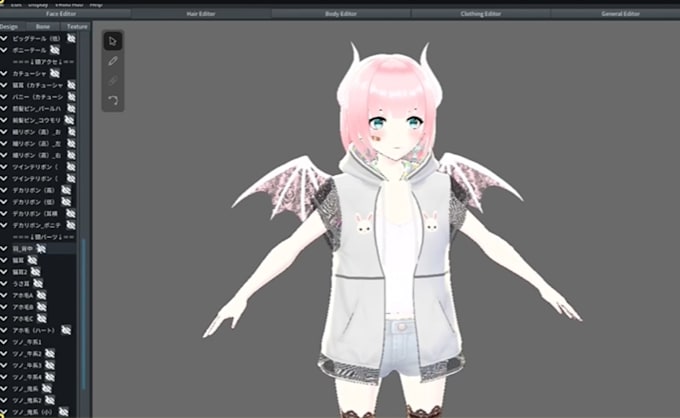680x418 pixels.
Task: Select the うさ耳 row label
Action: point(21,284)
